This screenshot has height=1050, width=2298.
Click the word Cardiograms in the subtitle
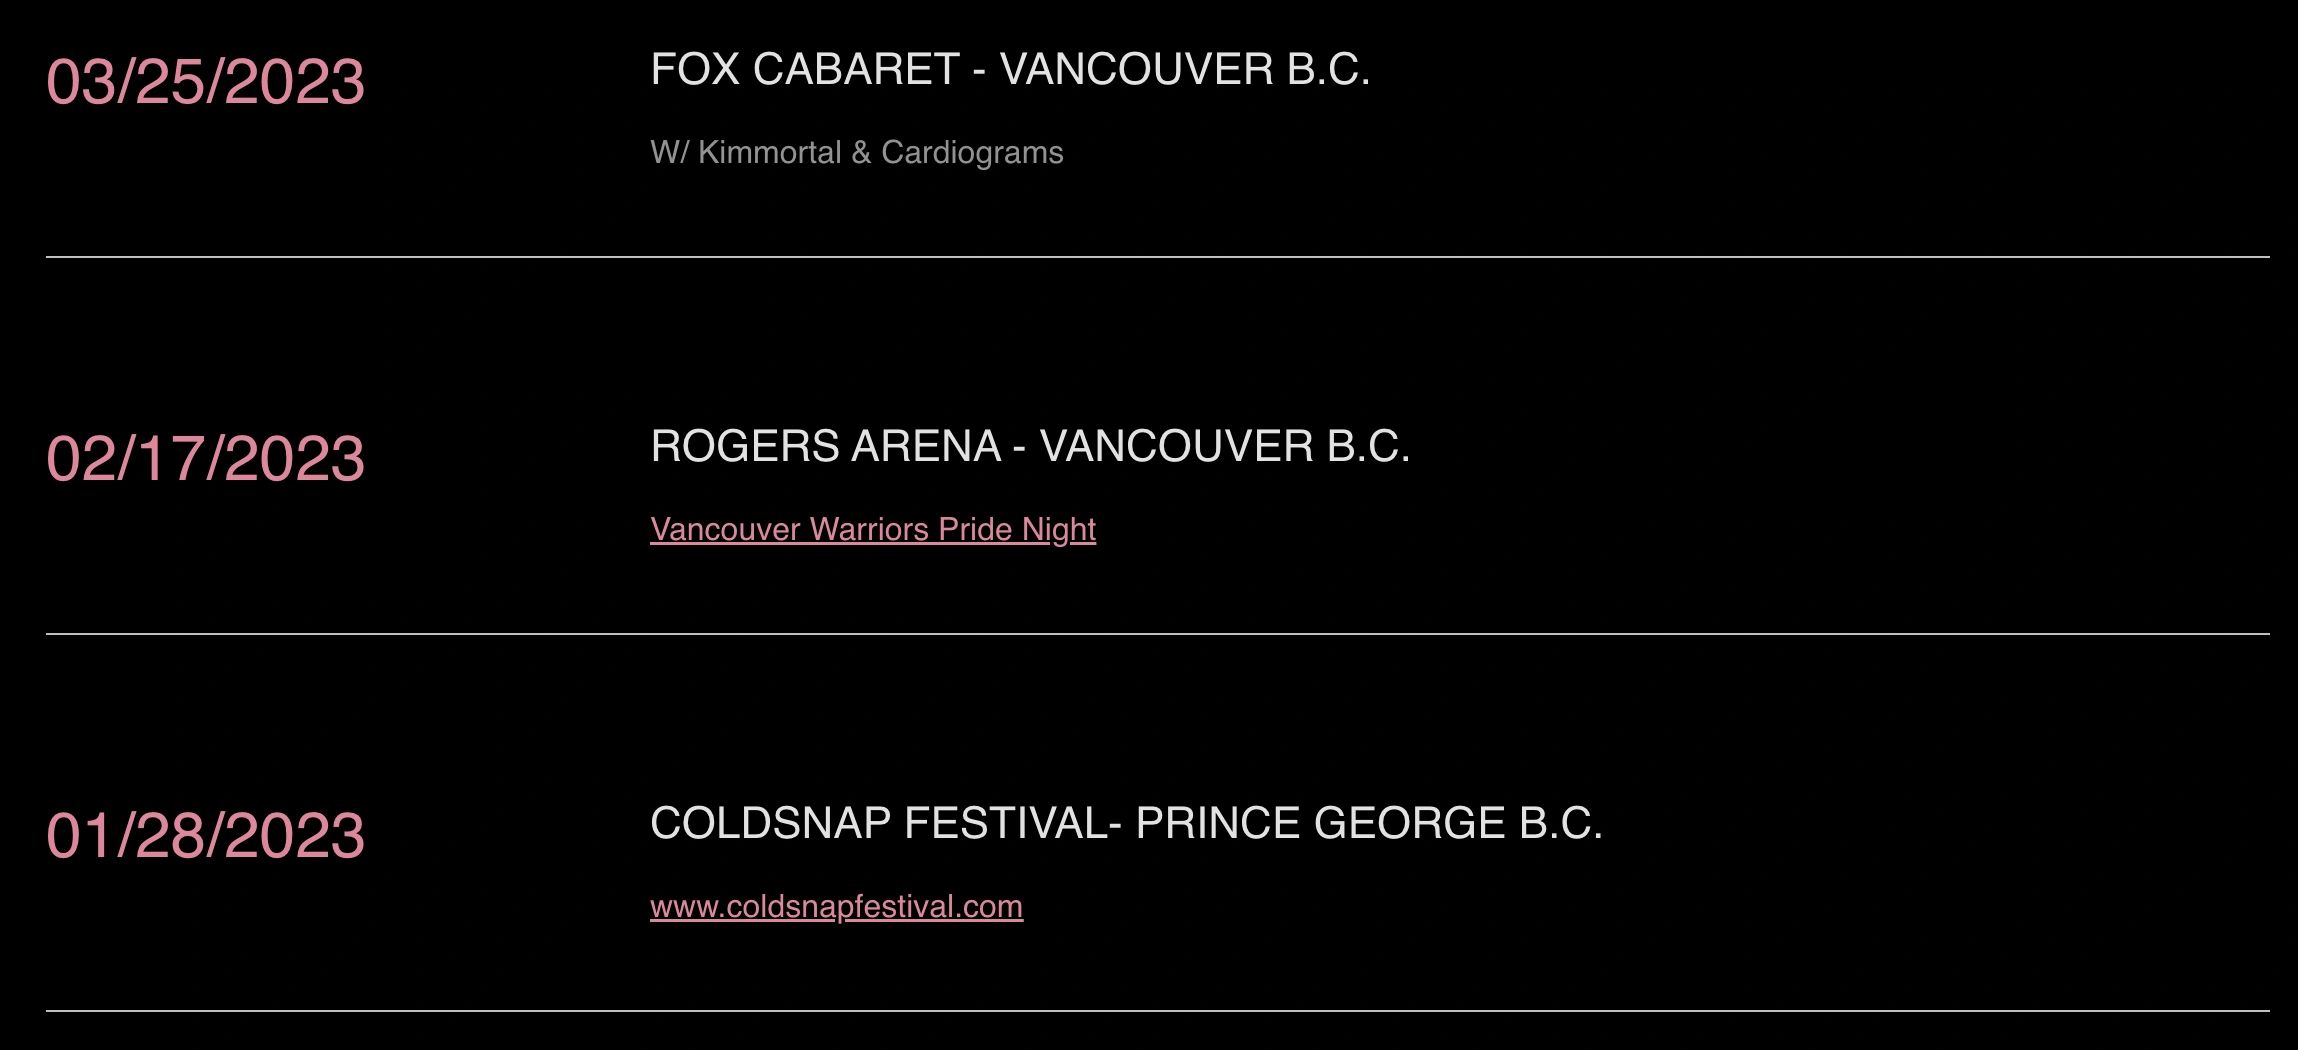coord(972,152)
